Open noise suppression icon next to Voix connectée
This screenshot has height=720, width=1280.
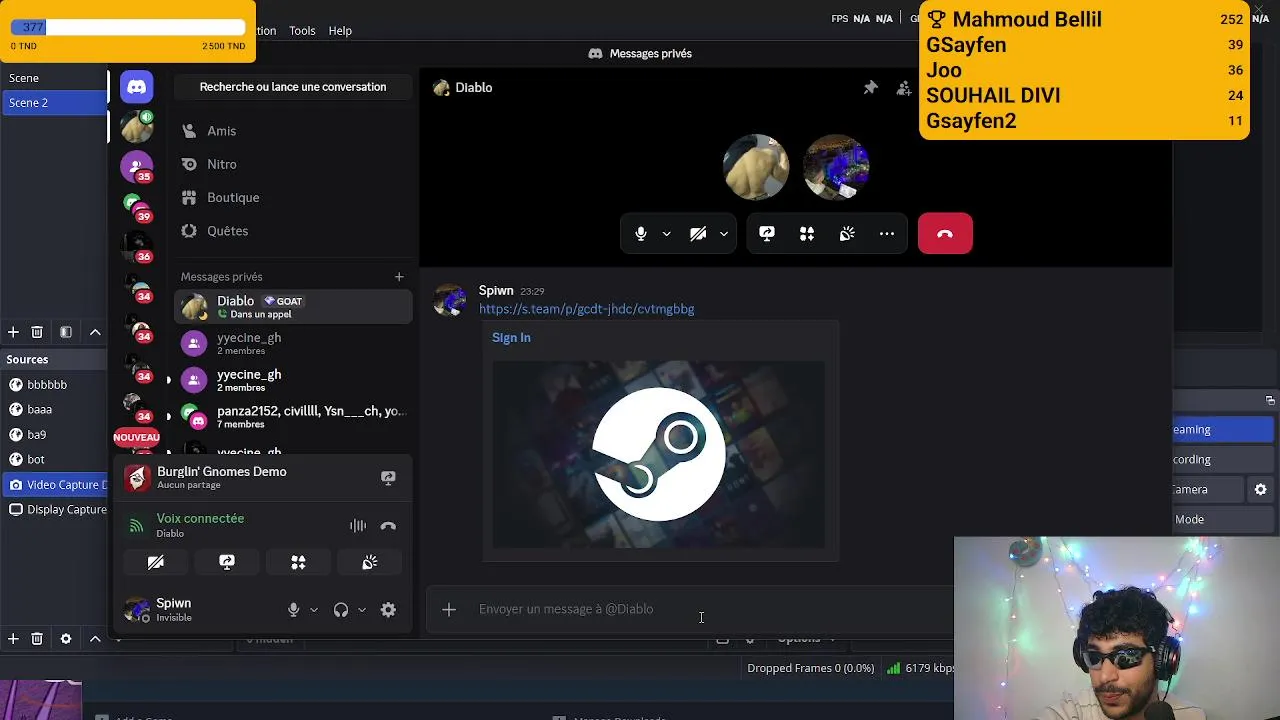[358, 526]
